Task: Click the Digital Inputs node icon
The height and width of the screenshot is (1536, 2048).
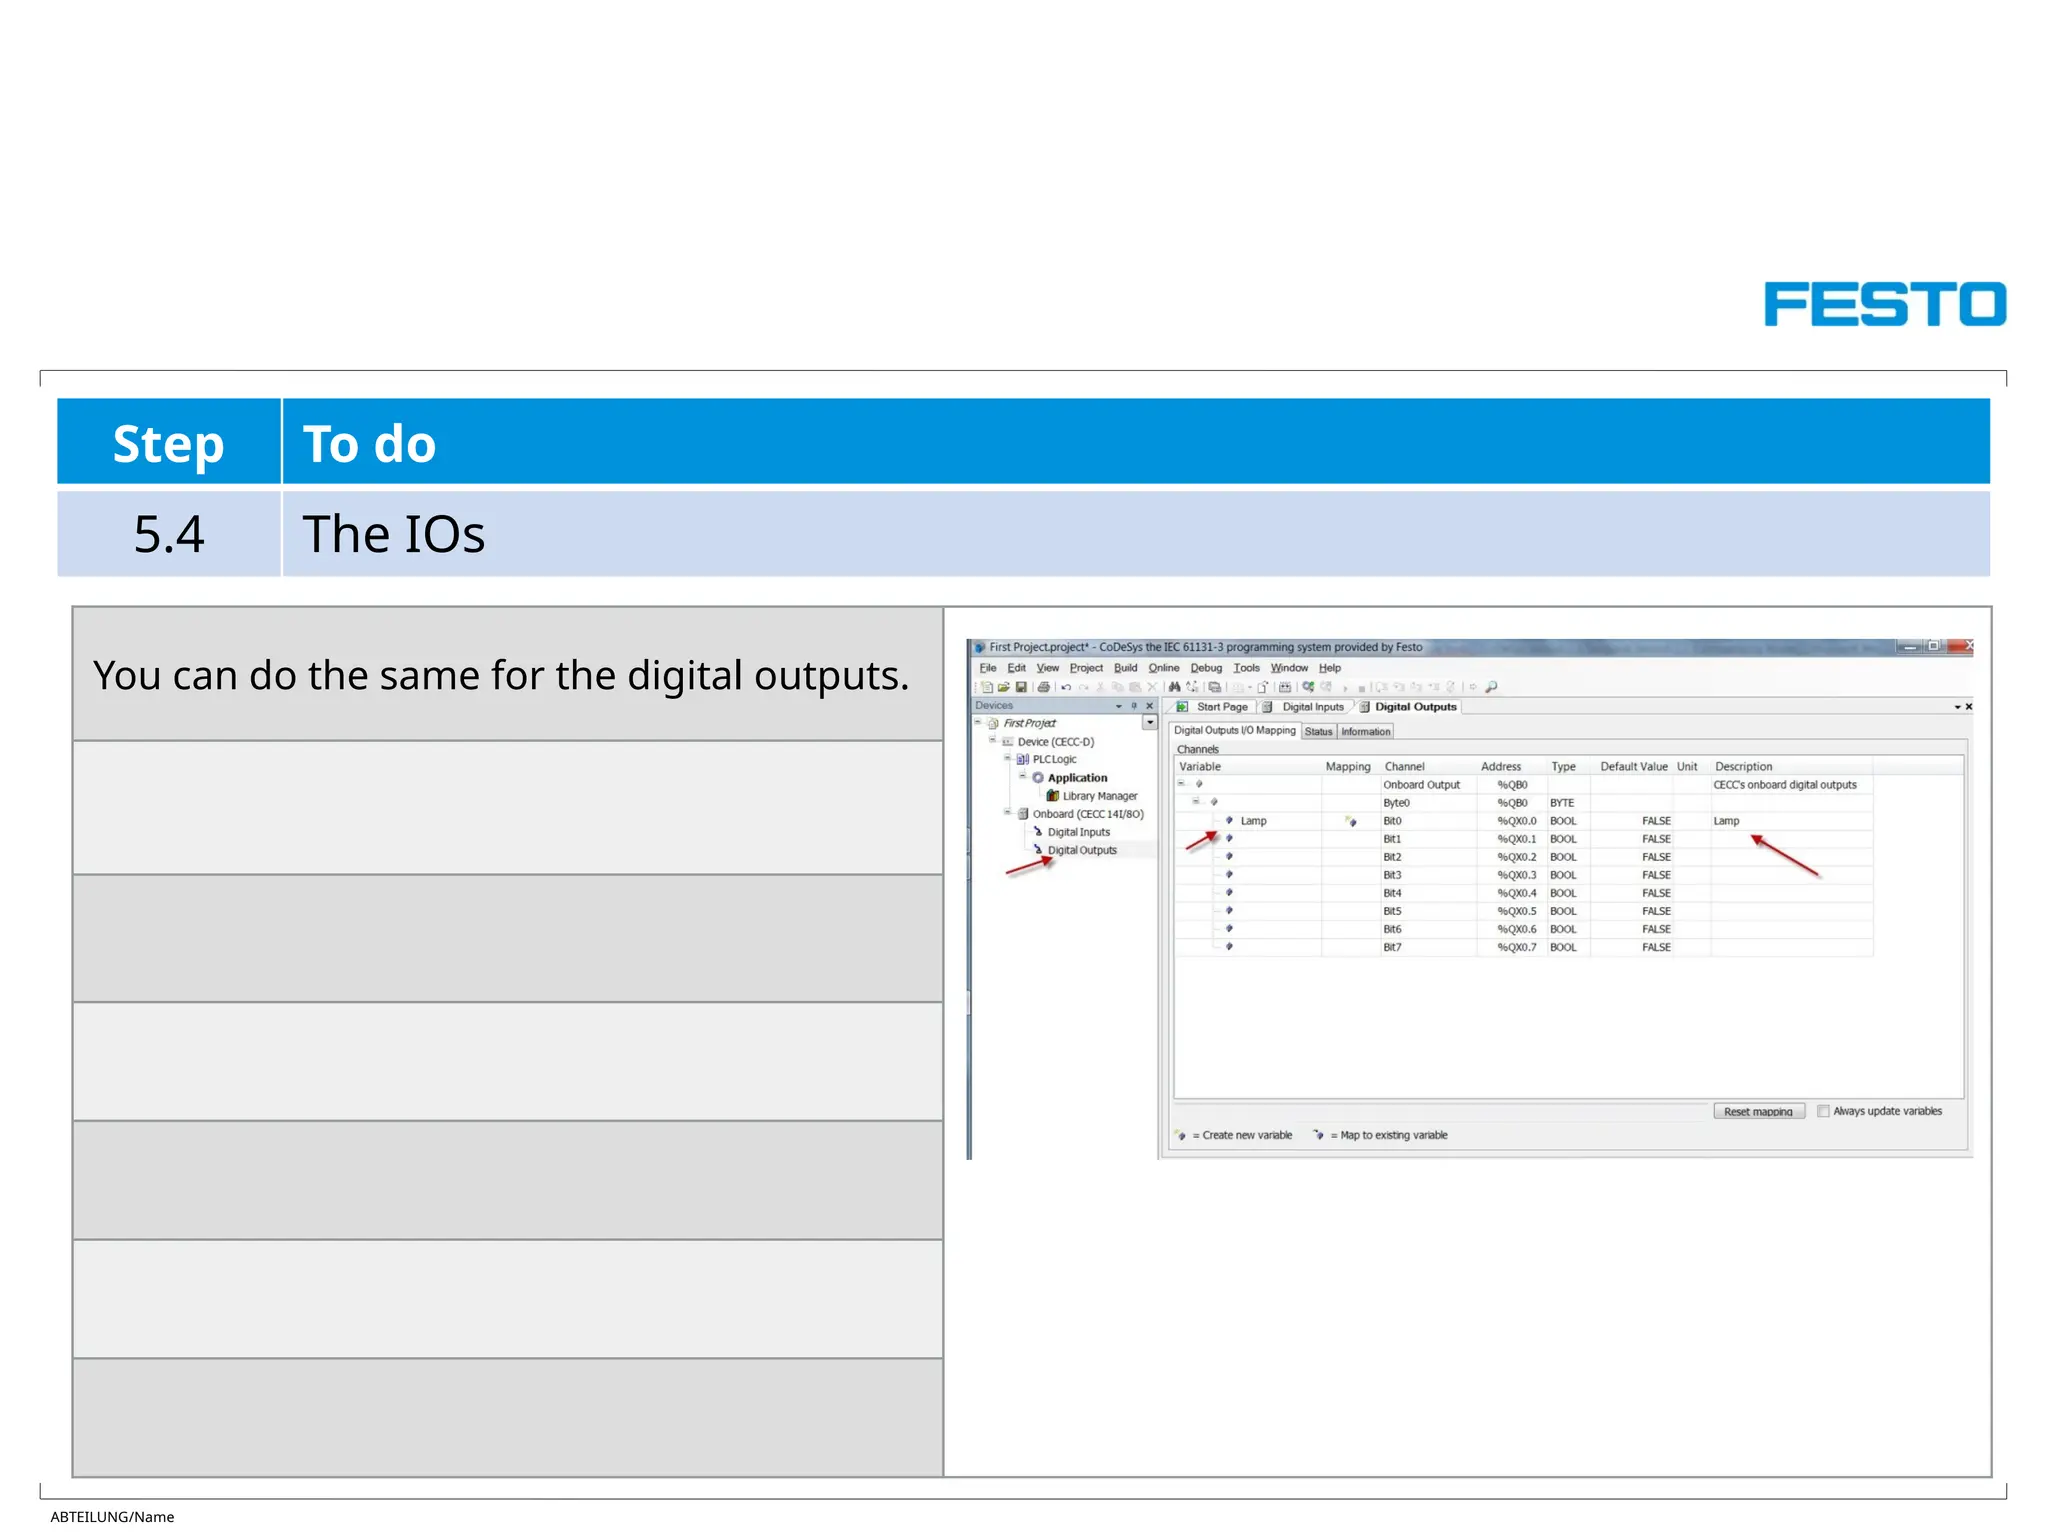Action: pos(1038,832)
